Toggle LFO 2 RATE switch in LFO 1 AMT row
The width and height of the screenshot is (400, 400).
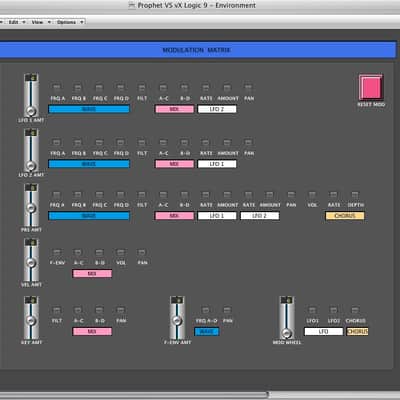pos(206,88)
